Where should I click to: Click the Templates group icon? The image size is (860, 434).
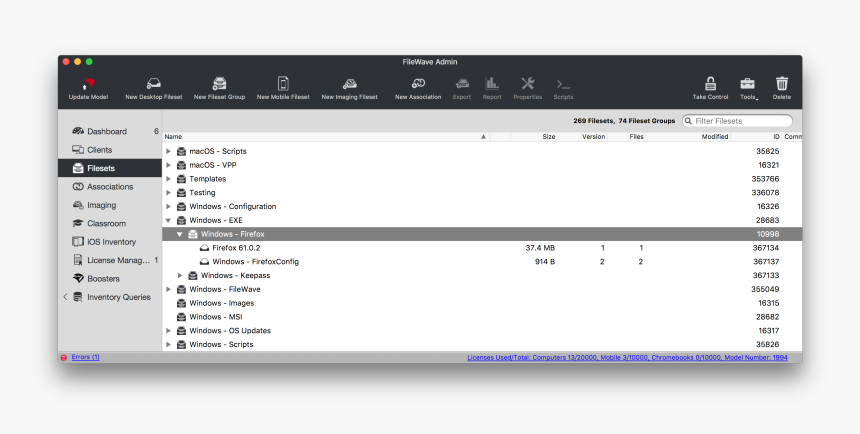(x=182, y=179)
